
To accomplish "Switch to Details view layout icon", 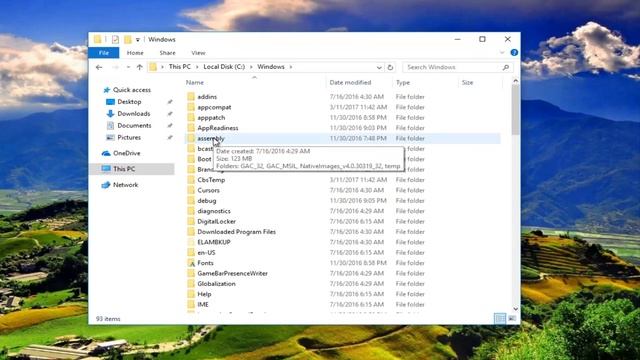I will pyautogui.click(x=500, y=318).
